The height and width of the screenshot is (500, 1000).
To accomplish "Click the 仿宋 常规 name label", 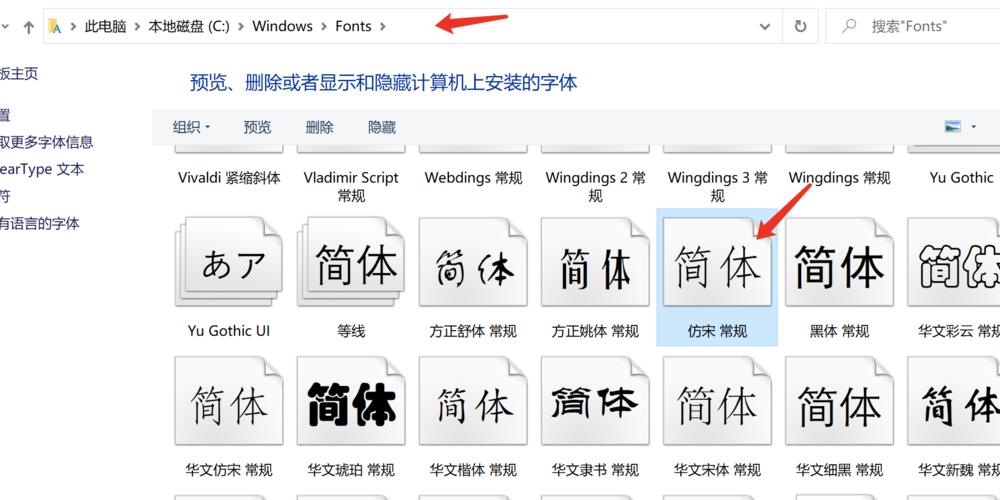I will 717,332.
